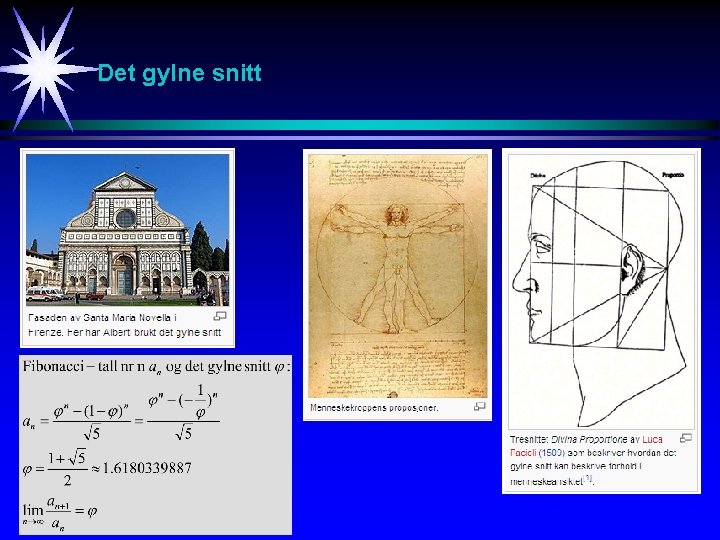720x540 pixels.
Task: Click the slide title 'Det gylne snitt'
Action: click(x=180, y=73)
